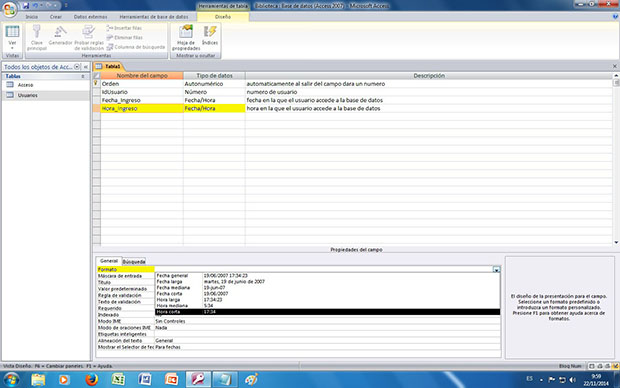The image size is (620, 388).
Task: Click the Modo de oraciones IME property value
Action: (327, 328)
